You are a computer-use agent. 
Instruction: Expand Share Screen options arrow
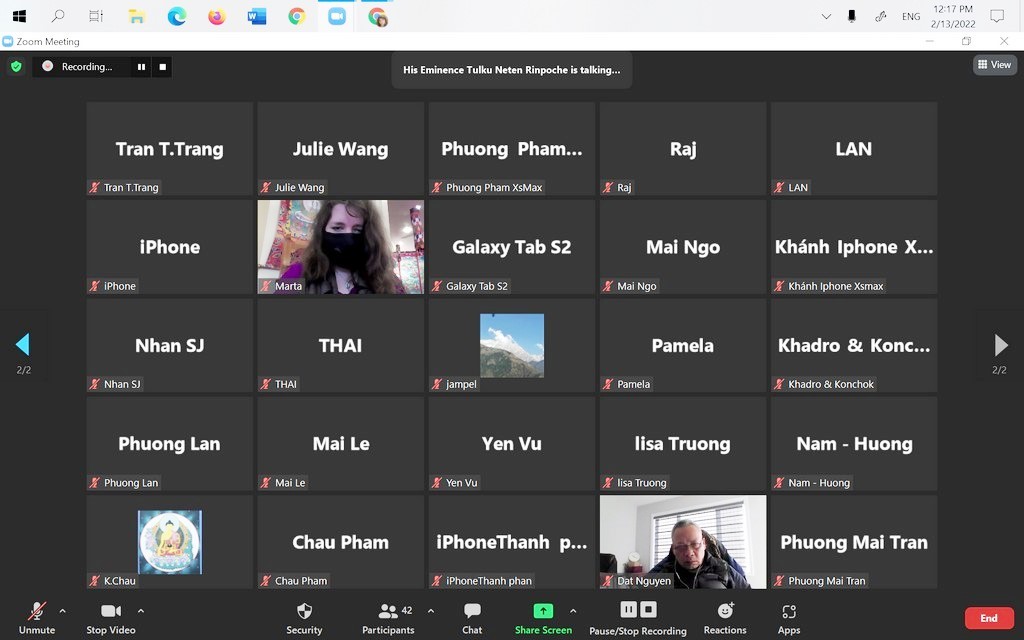tap(573, 611)
